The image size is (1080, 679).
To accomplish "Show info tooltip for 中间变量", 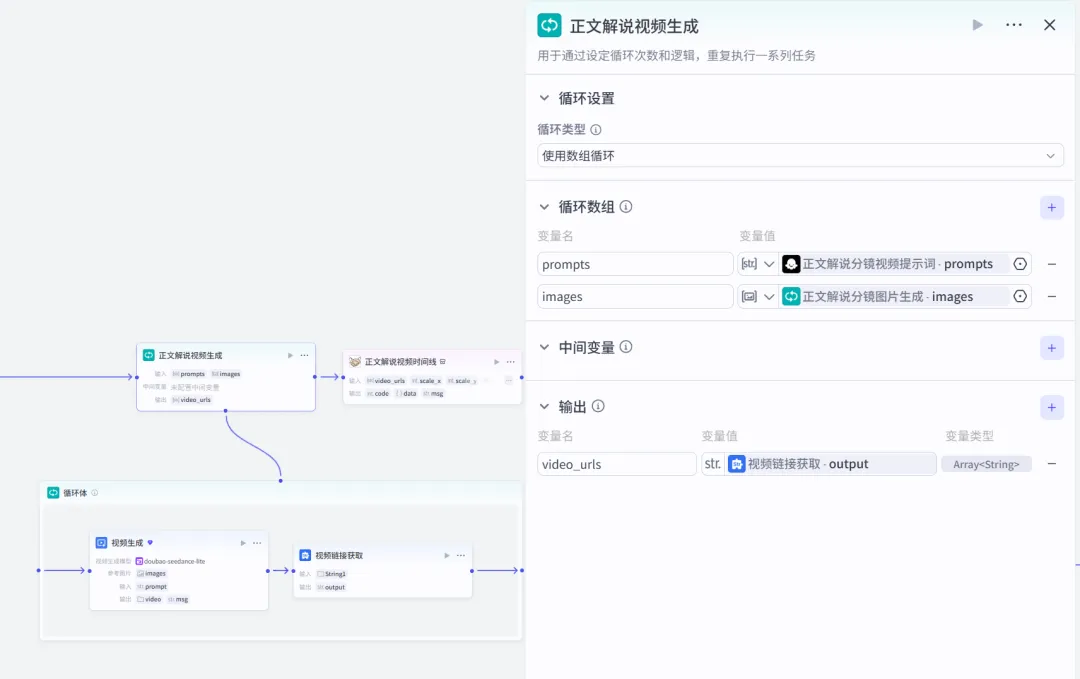I will coord(626,347).
